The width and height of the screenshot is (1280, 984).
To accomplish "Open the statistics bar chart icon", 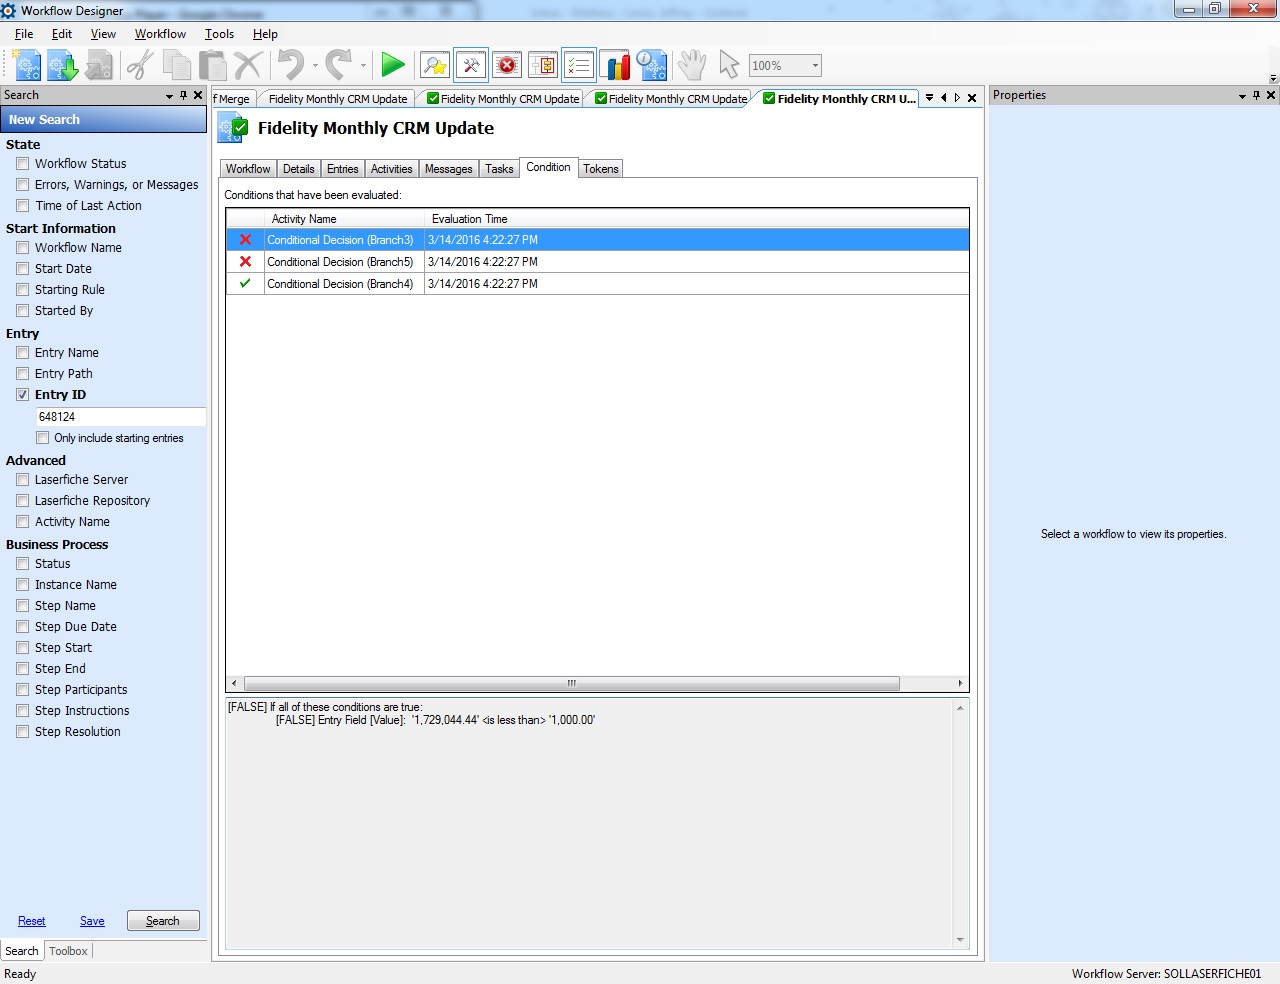I will point(615,66).
